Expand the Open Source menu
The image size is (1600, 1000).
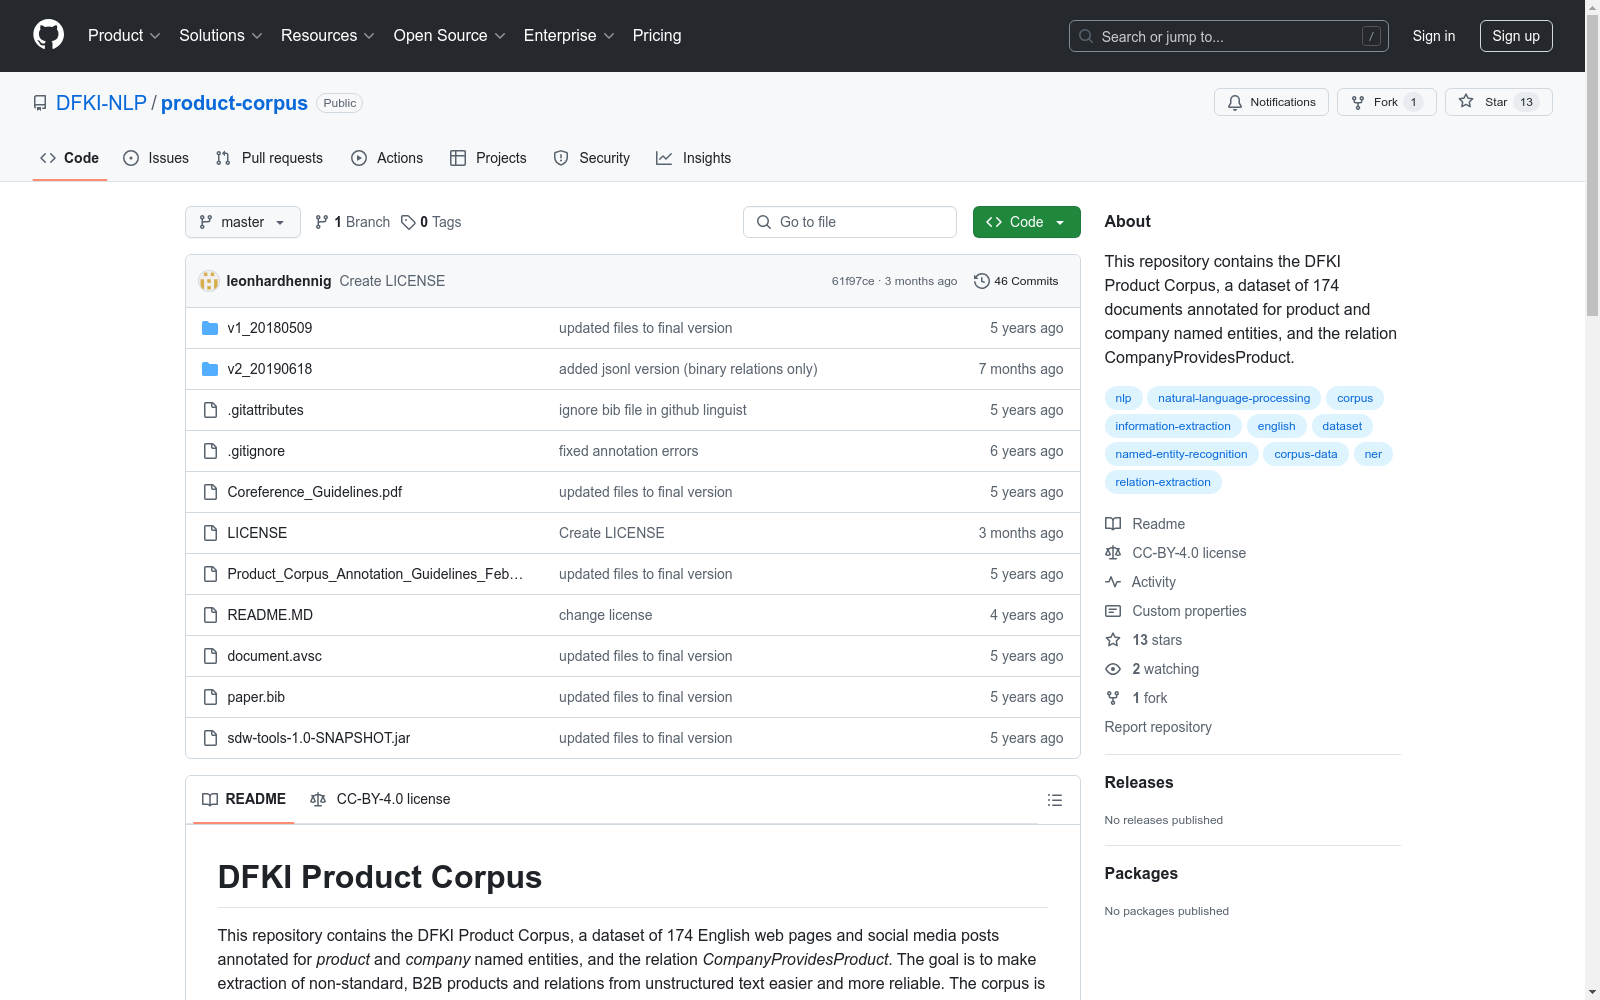point(450,35)
